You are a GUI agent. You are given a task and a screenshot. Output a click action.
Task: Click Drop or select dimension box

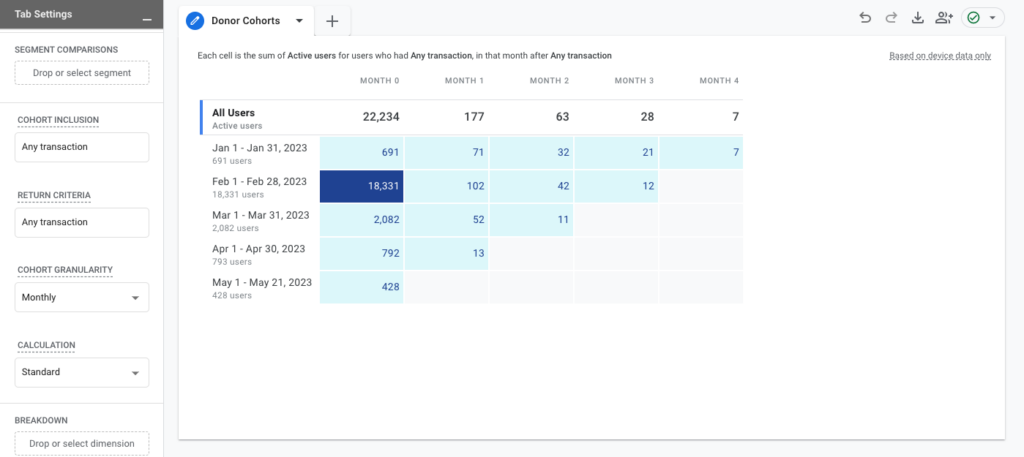pyautogui.click(x=82, y=443)
